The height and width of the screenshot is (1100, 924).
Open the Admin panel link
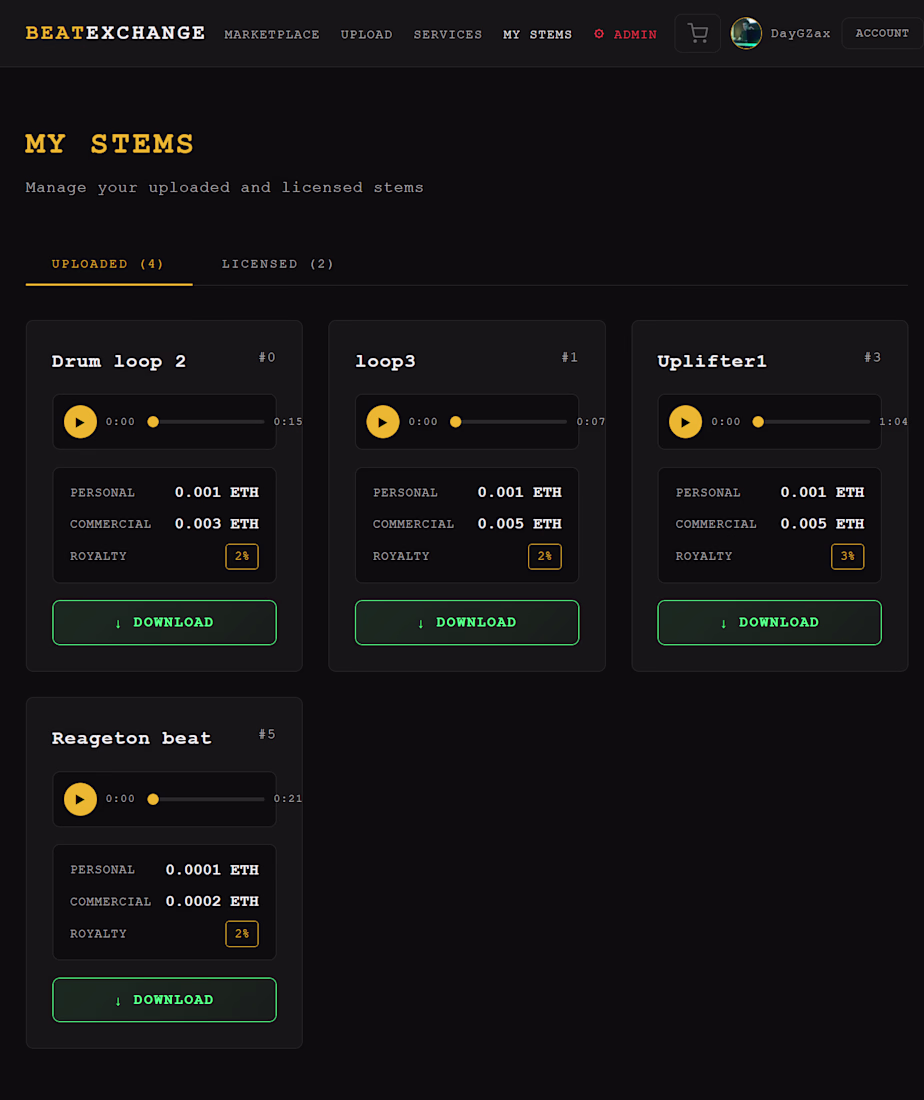pyautogui.click(x=625, y=34)
